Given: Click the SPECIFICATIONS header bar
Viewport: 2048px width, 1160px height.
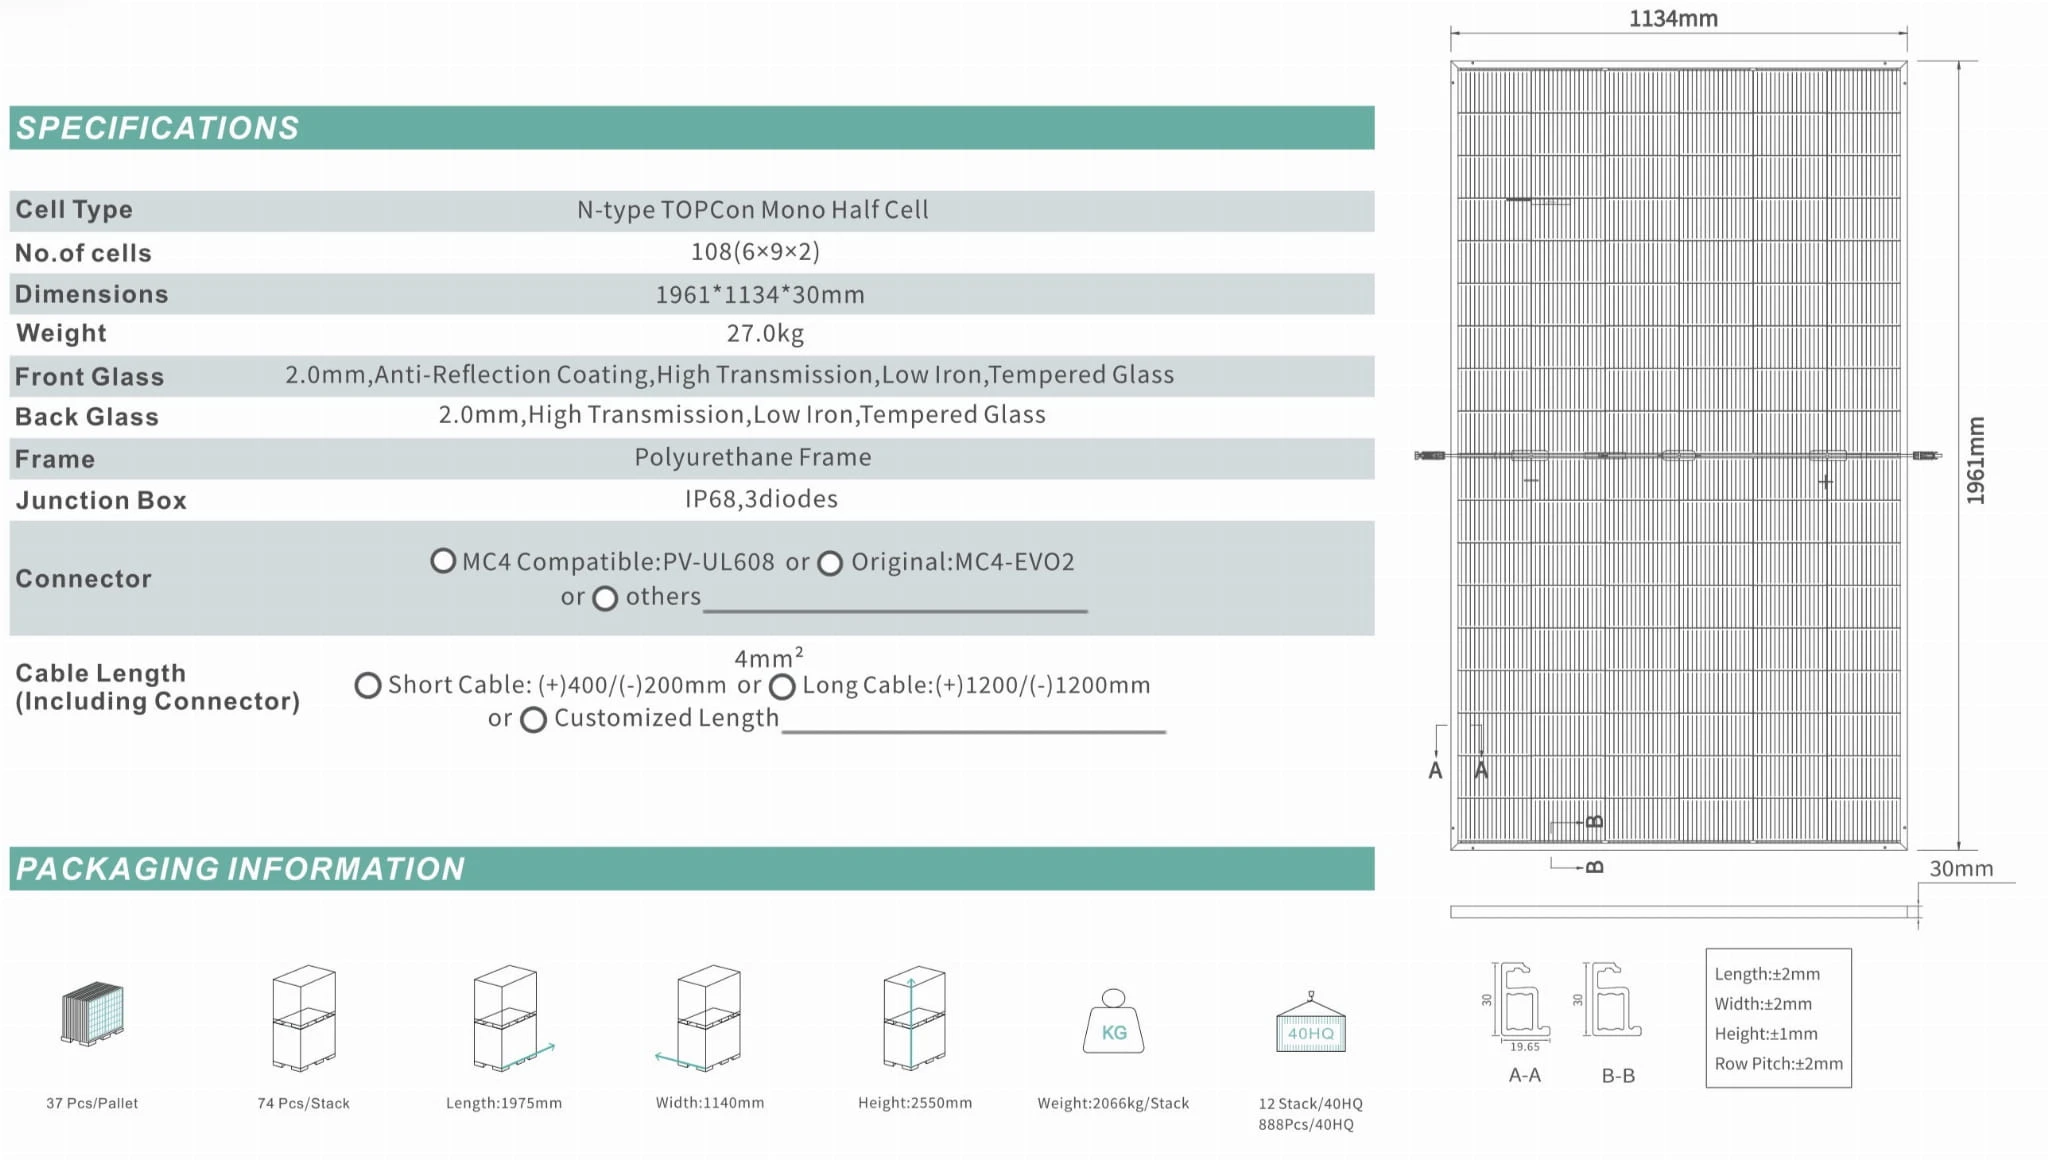Looking at the screenshot, I should click(691, 128).
